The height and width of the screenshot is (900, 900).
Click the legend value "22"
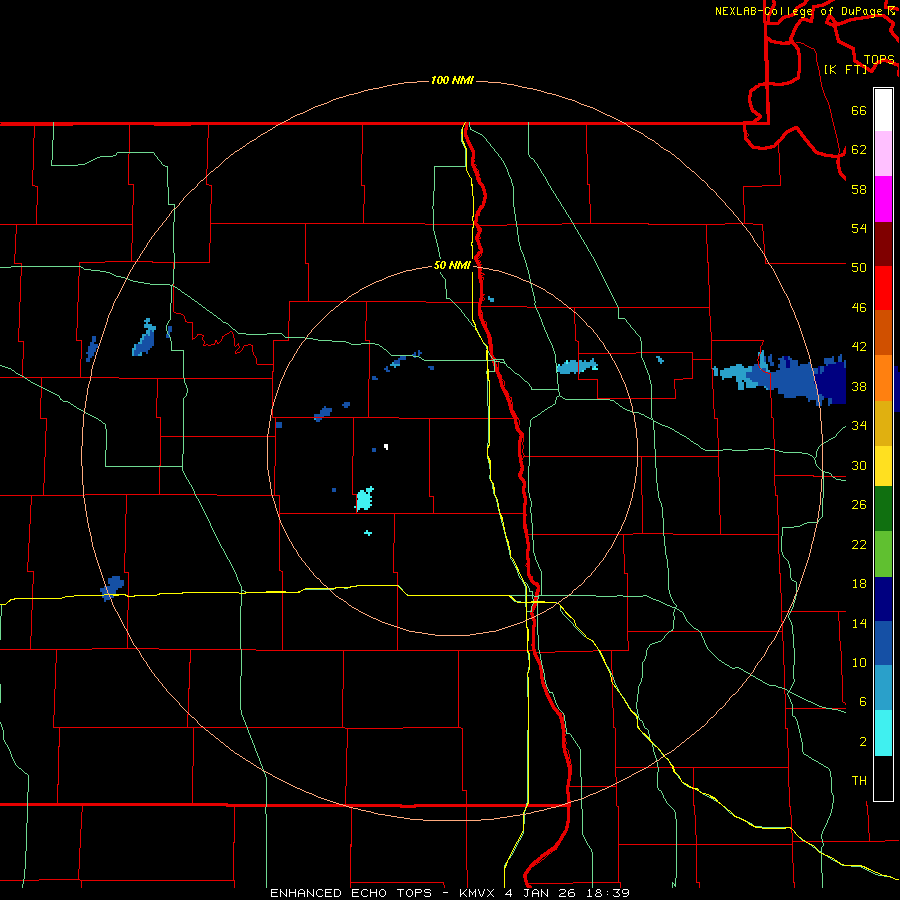pyautogui.click(x=859, y=544)
